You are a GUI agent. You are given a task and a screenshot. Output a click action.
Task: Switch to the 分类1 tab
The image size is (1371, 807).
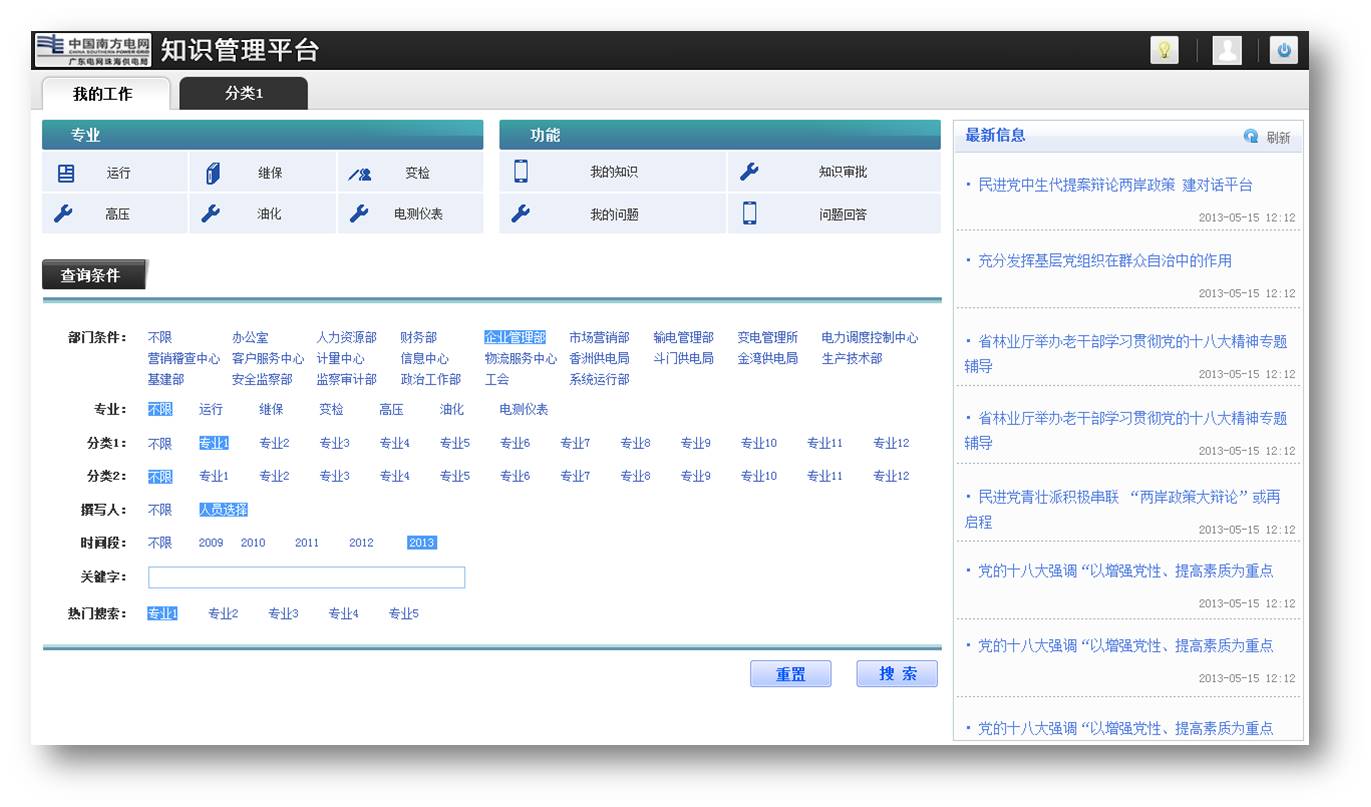pos(244,93)
